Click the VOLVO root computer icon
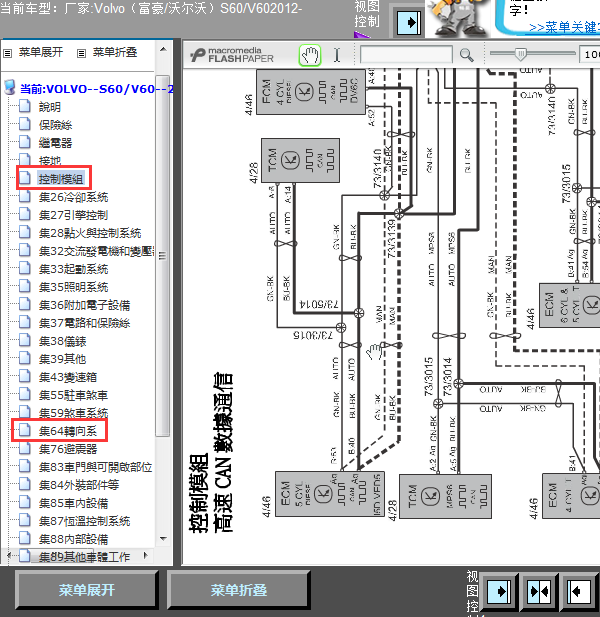600x617 pixels. click(9, 88)
